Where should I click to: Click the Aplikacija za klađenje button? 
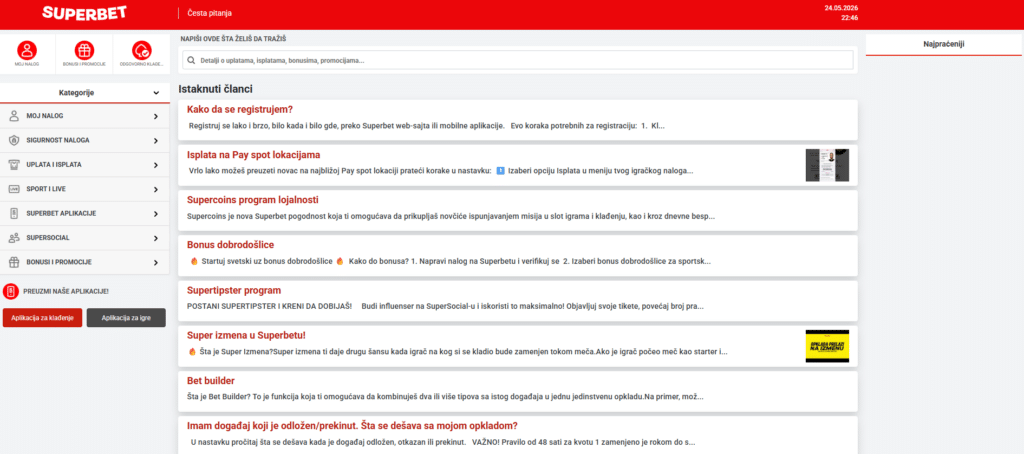pos(42,318)
